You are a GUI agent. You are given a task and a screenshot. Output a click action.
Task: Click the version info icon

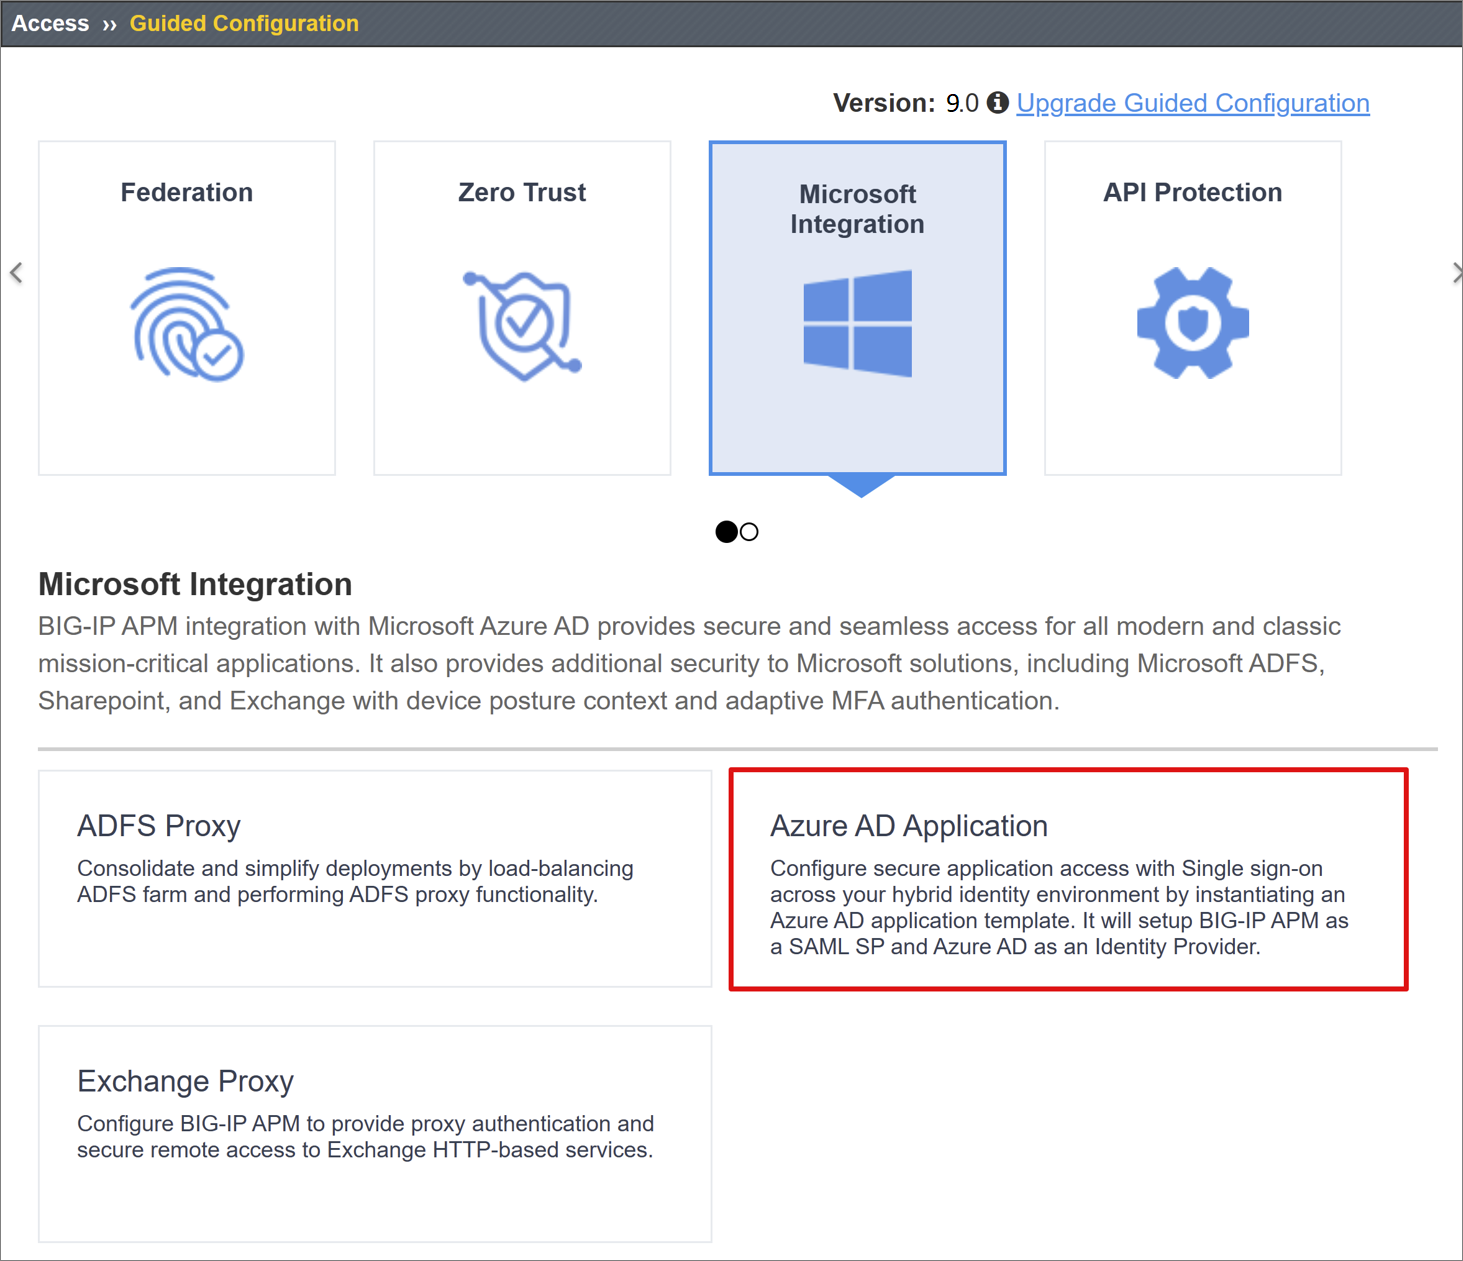997,102
